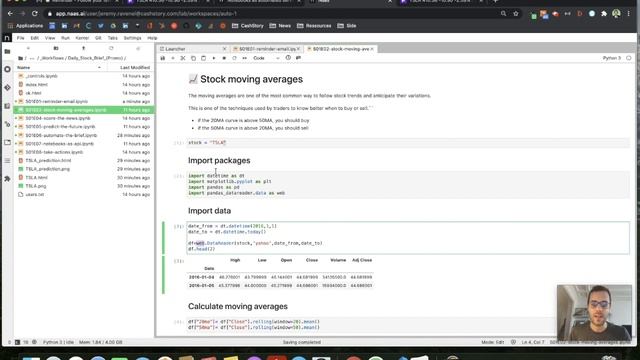Screen dimensions: 640x360
Task: Select S01E08-take-actions.ipynb file
Action: coord(84,152)
